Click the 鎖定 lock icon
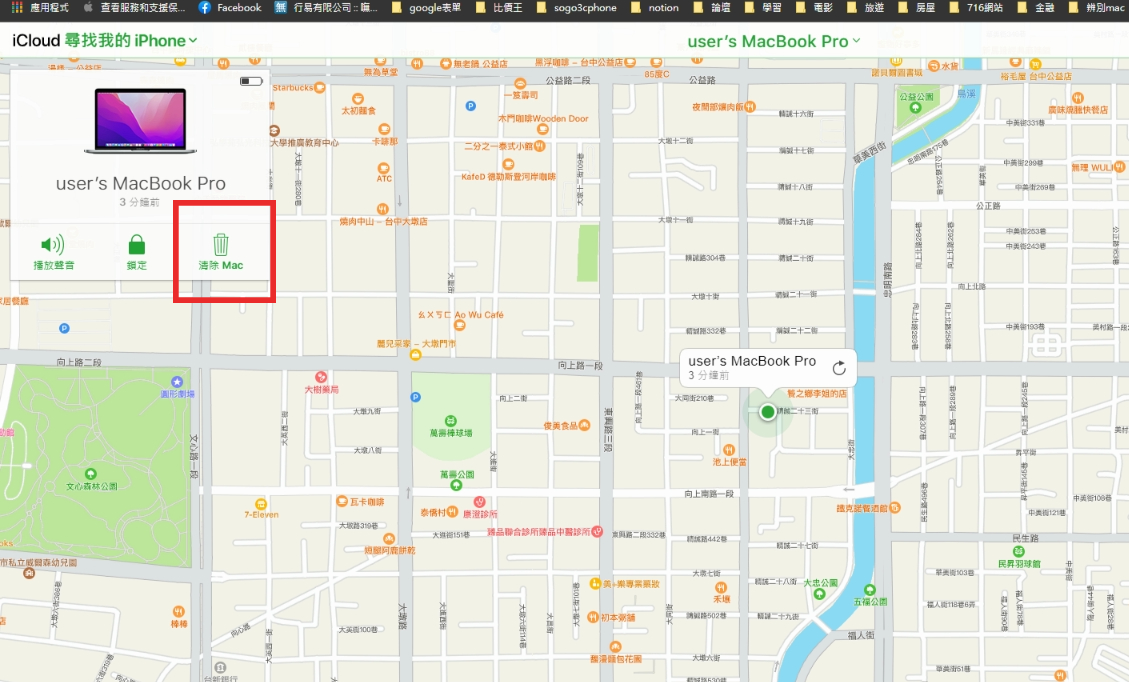The height and width of the screenshot is (682, 1129). pyautogui.click(x=137, y=245)
